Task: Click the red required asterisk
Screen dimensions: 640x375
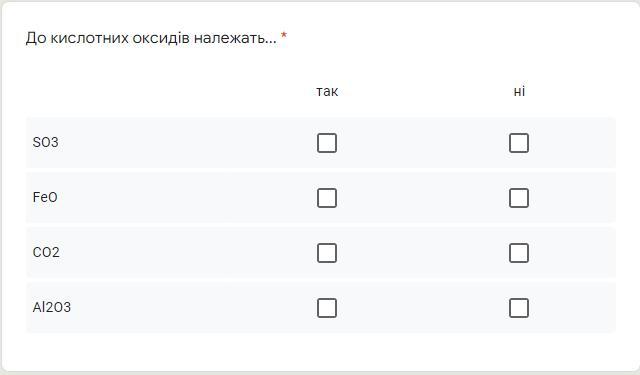Action: (284, 36)
